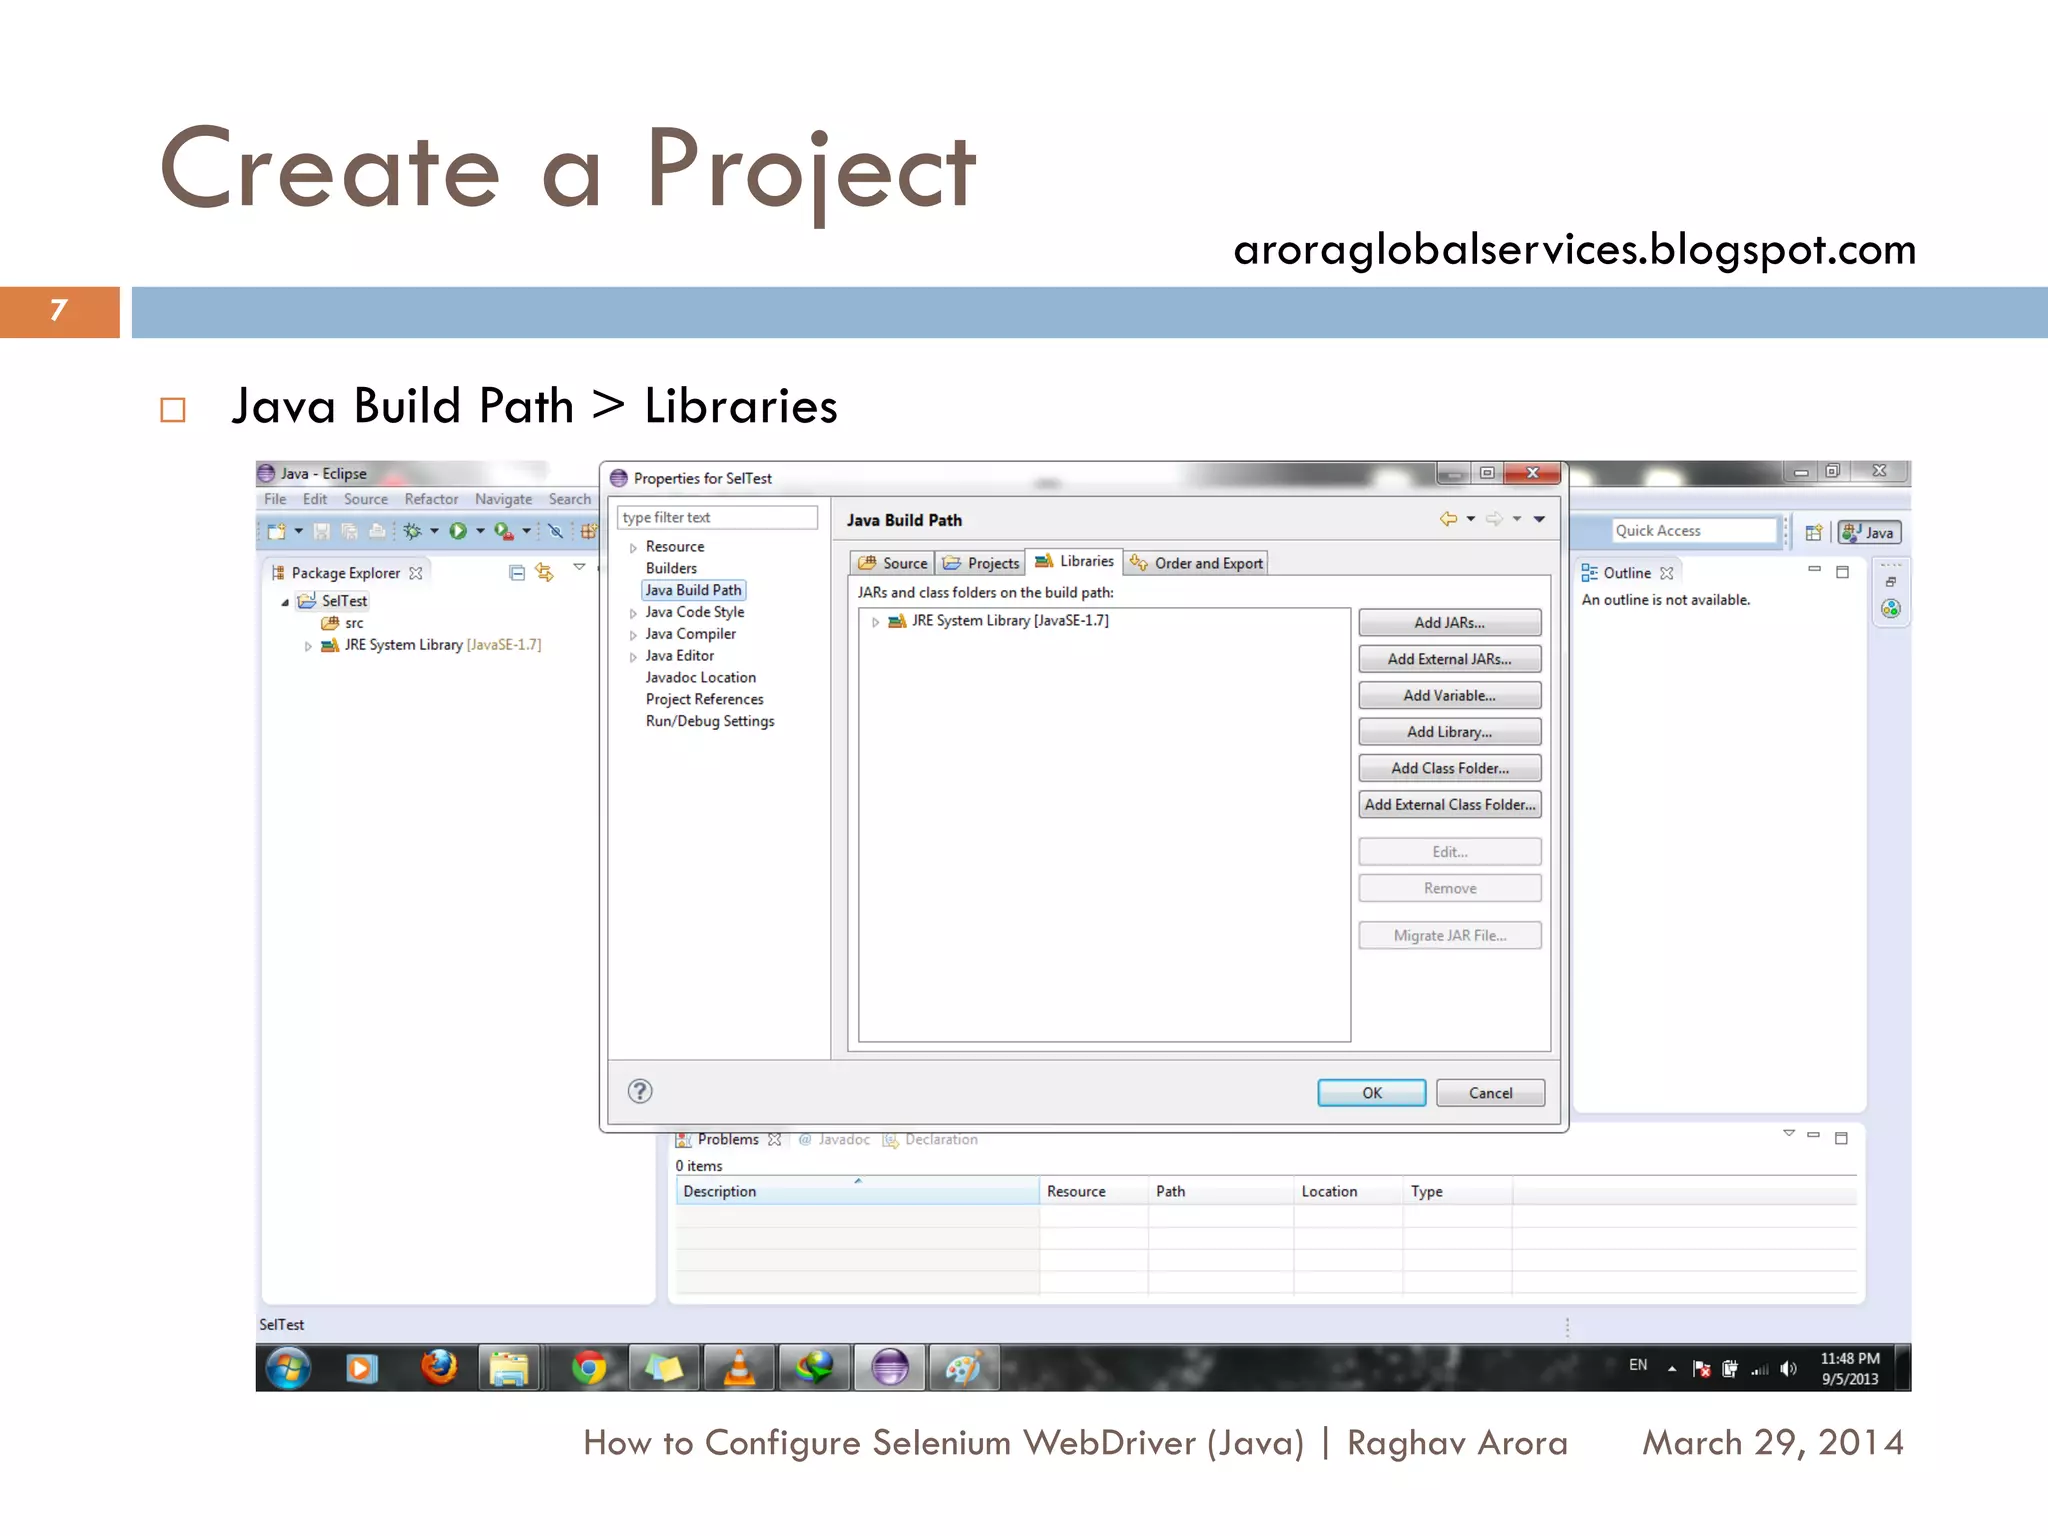Click Cancel in the Properties dialog
Viewport: 2048px width, 1536px height.
(x=1490, y=1093)
